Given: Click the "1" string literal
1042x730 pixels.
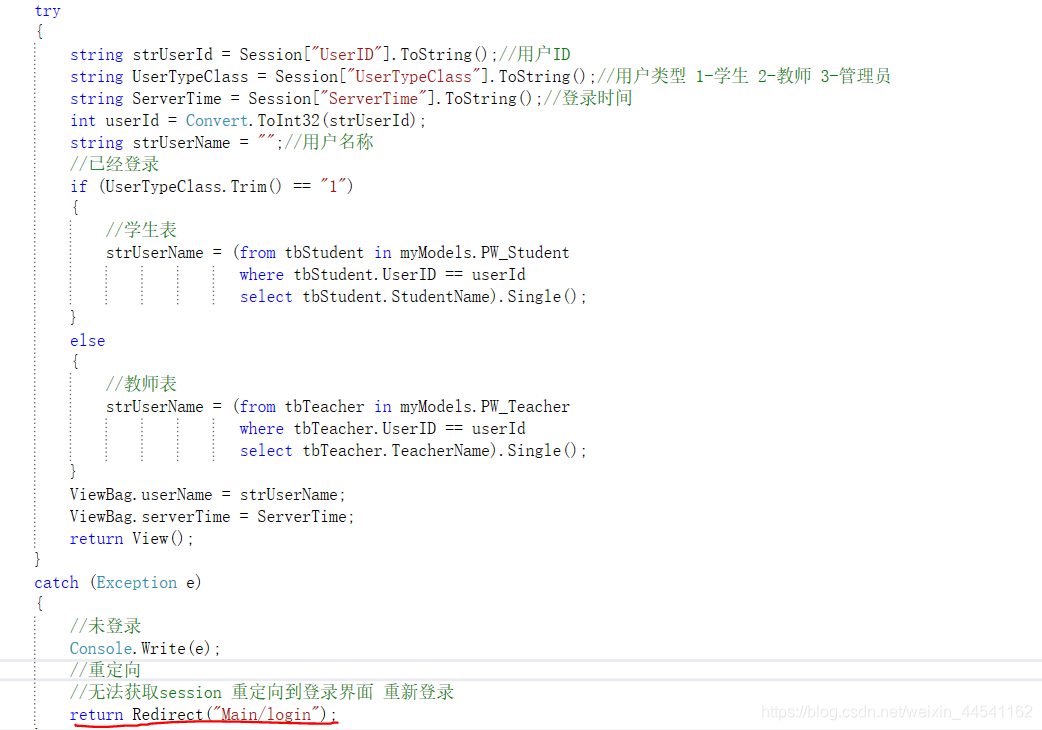Looking at the screenshot, I should click(x=333, y=187).
